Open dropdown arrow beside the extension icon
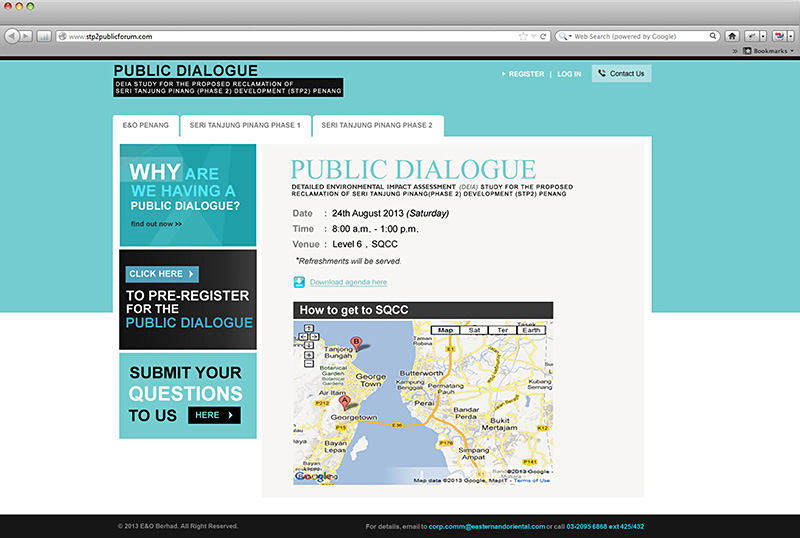This screenshot has width=800, height=538. click(790, 36)
